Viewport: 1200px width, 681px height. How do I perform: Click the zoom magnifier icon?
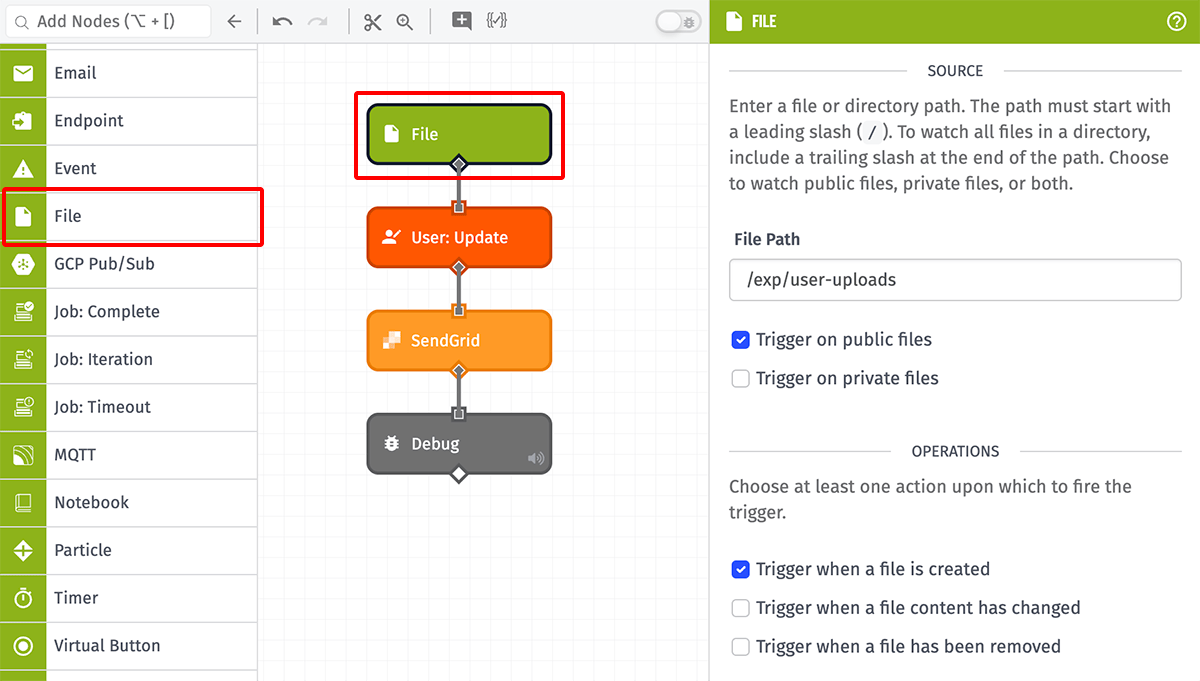405,21
